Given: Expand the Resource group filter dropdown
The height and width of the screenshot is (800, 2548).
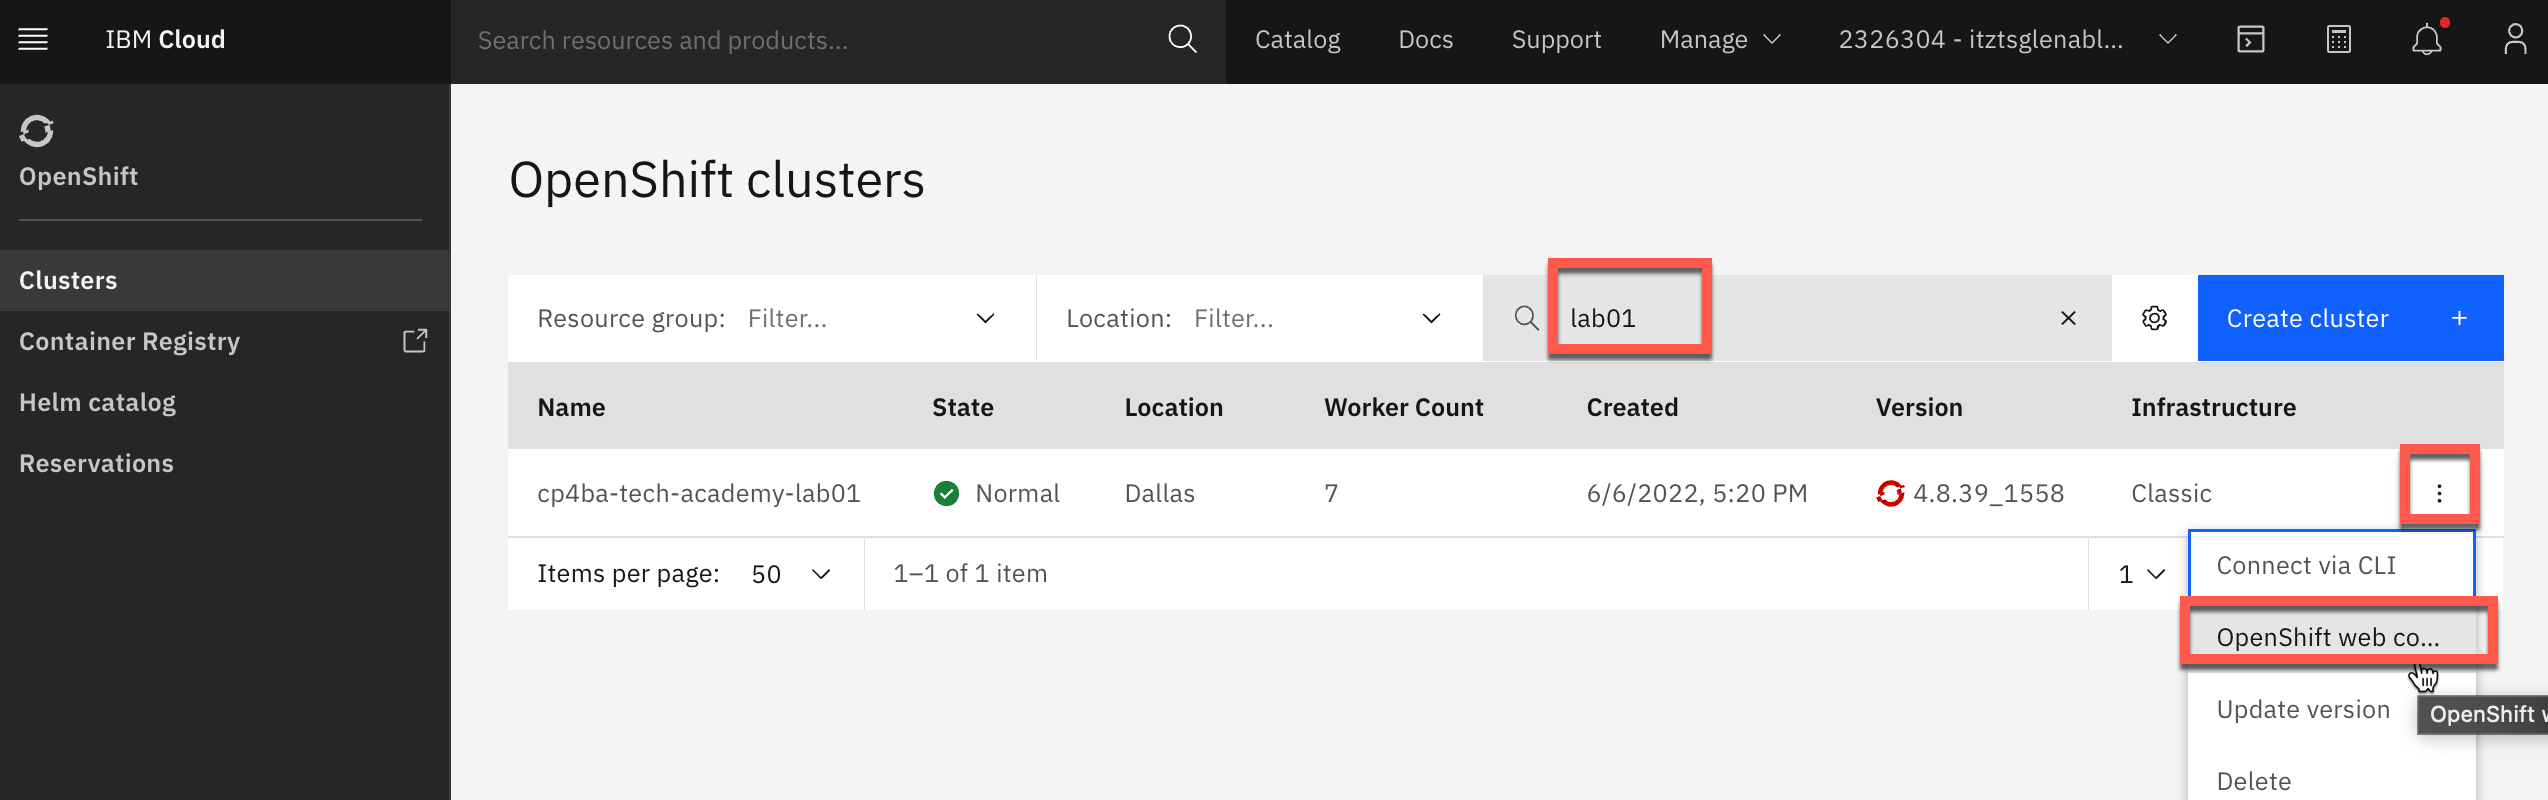Looking at the screenshot, I should pos(771,318).
